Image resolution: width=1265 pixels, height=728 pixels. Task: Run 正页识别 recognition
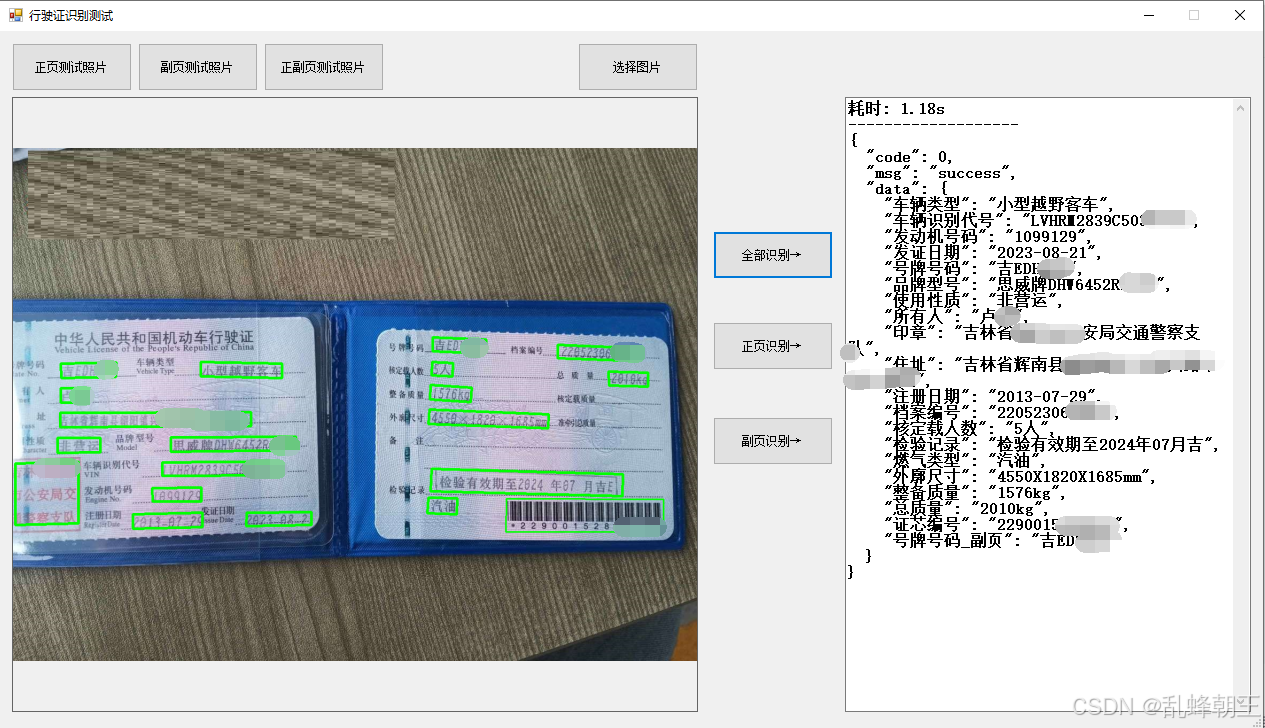point(772,346)
